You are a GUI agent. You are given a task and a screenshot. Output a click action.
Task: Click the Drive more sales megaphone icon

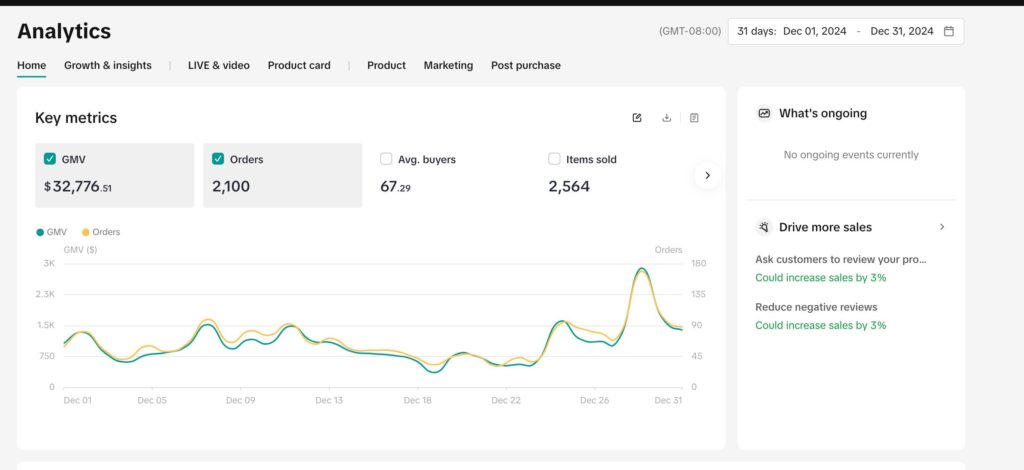764,227
